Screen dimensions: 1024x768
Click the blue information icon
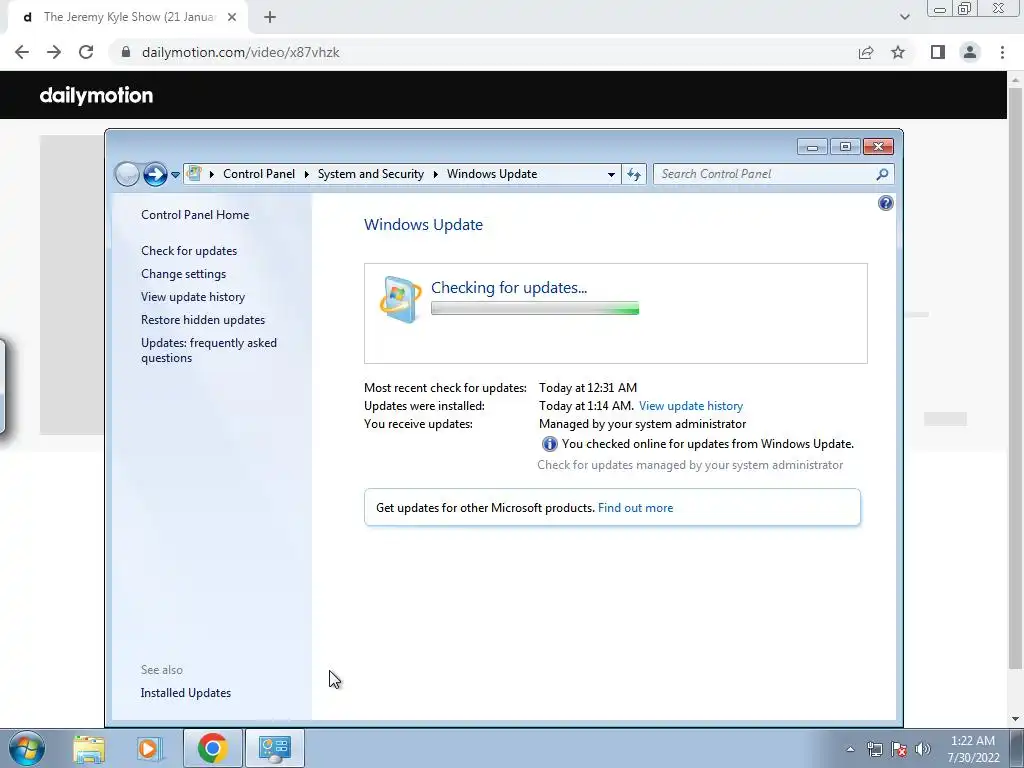[x=549, y=444]
